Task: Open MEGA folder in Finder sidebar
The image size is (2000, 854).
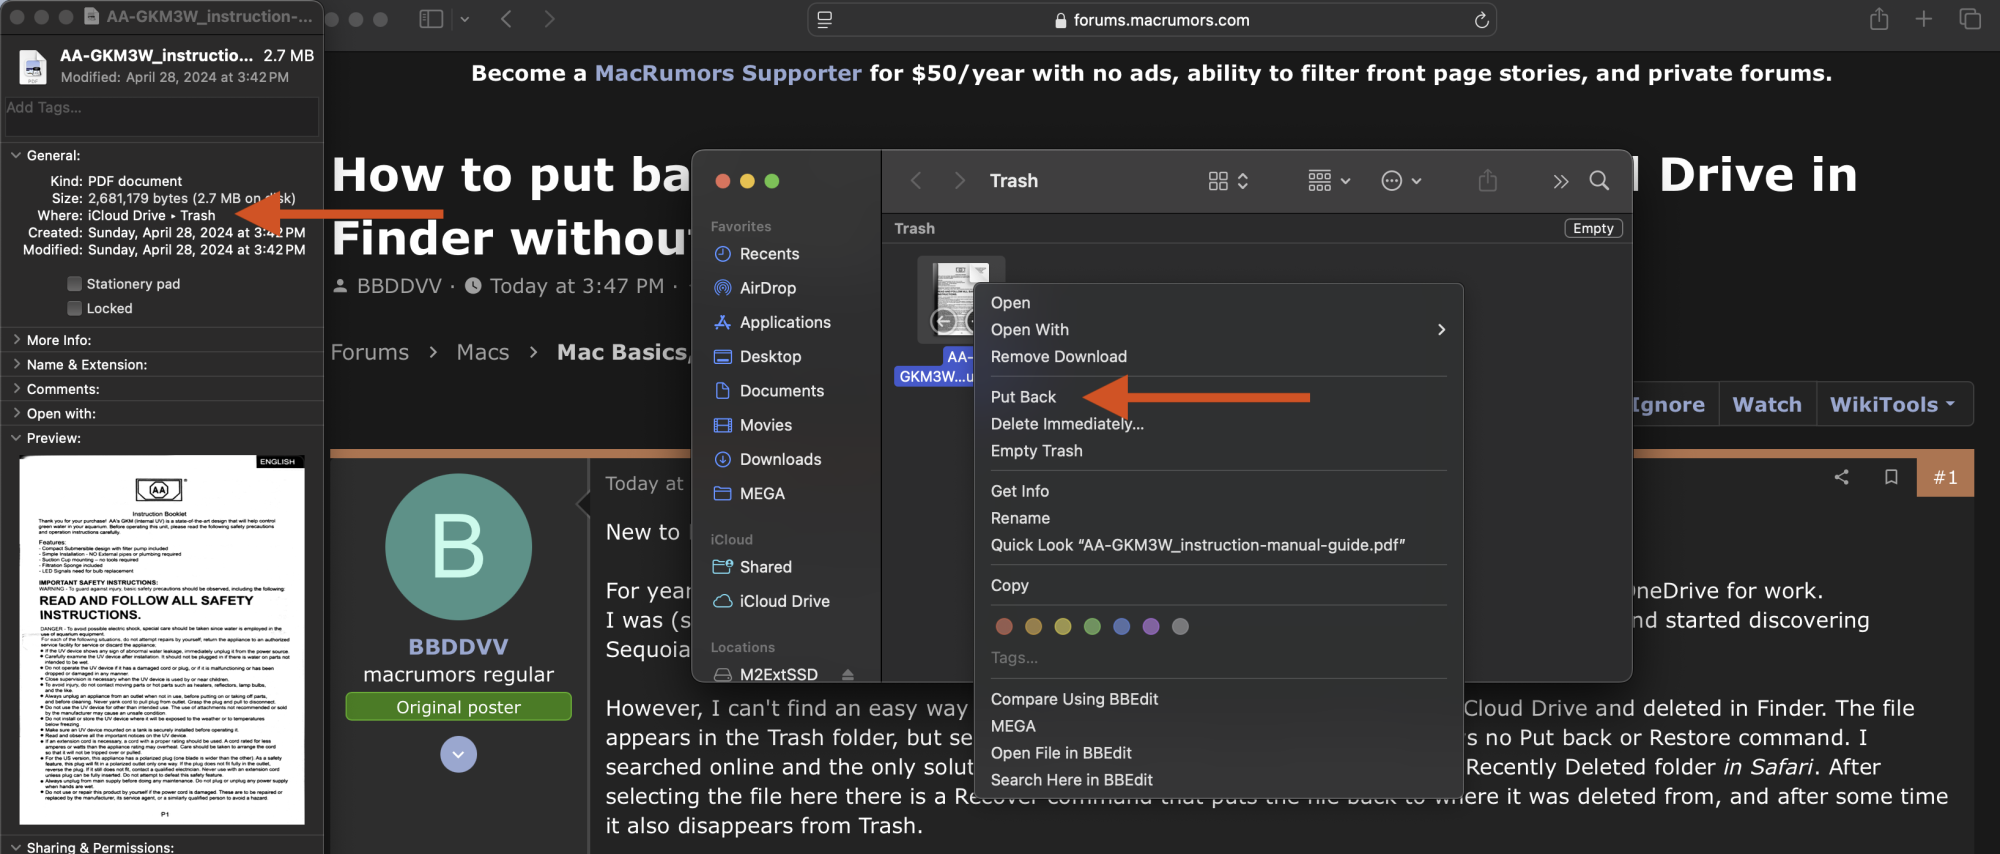Action: point(762,494)
